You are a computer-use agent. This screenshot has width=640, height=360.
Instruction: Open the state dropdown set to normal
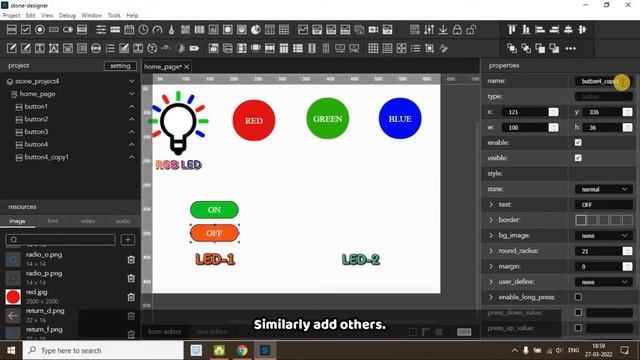click(x=604, y=189)
